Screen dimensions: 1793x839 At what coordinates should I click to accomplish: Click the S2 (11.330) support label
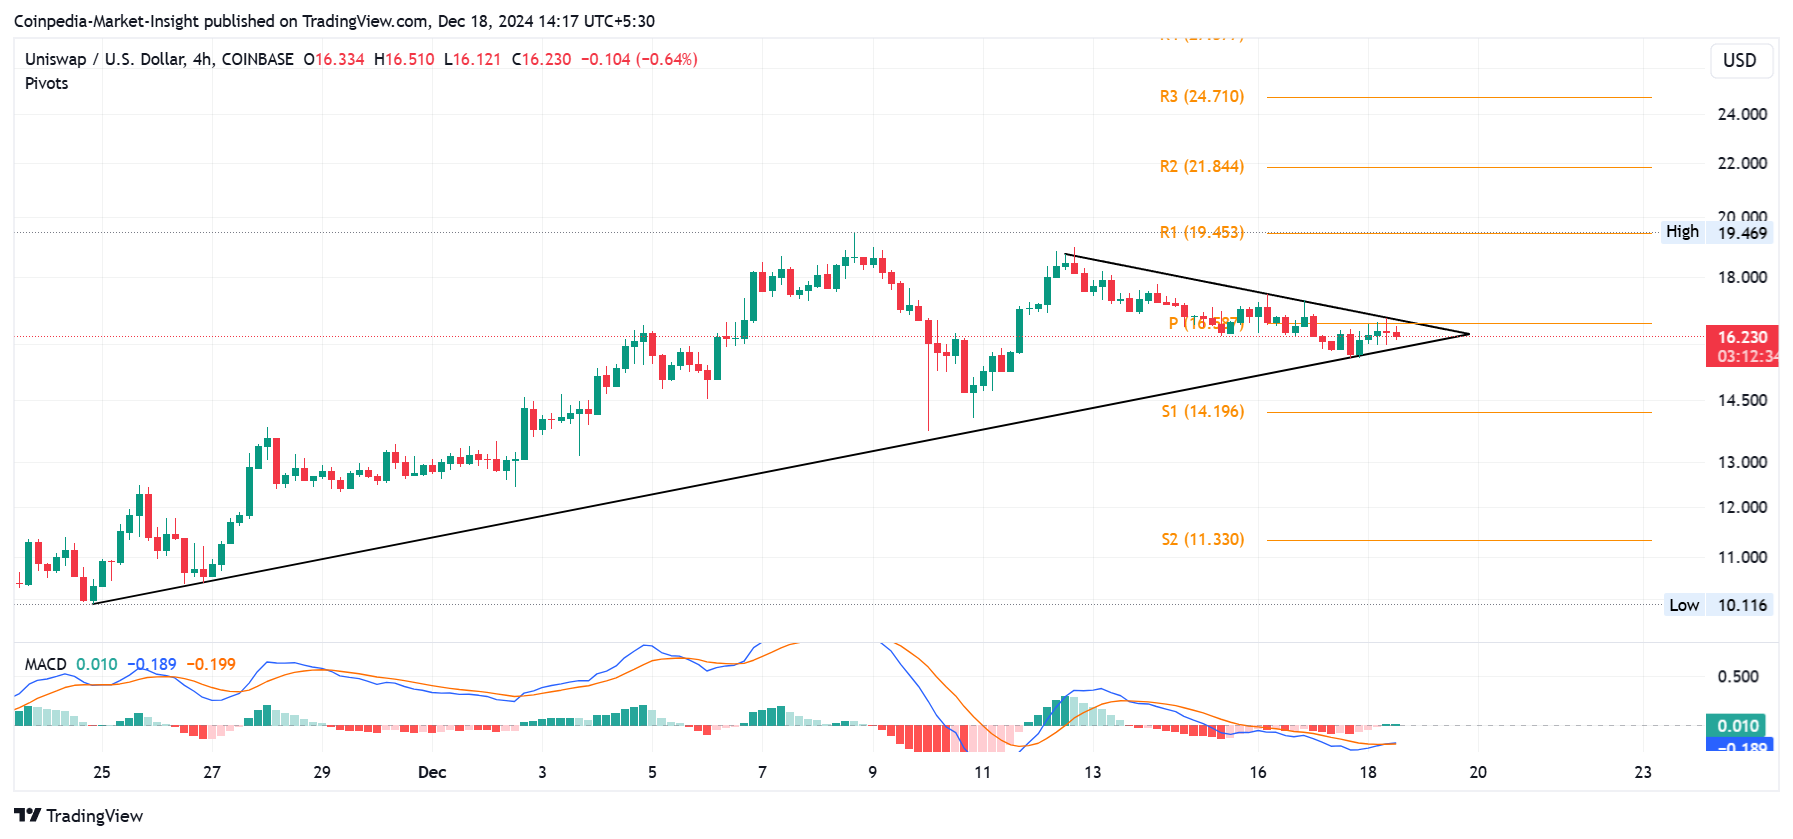1203,539
